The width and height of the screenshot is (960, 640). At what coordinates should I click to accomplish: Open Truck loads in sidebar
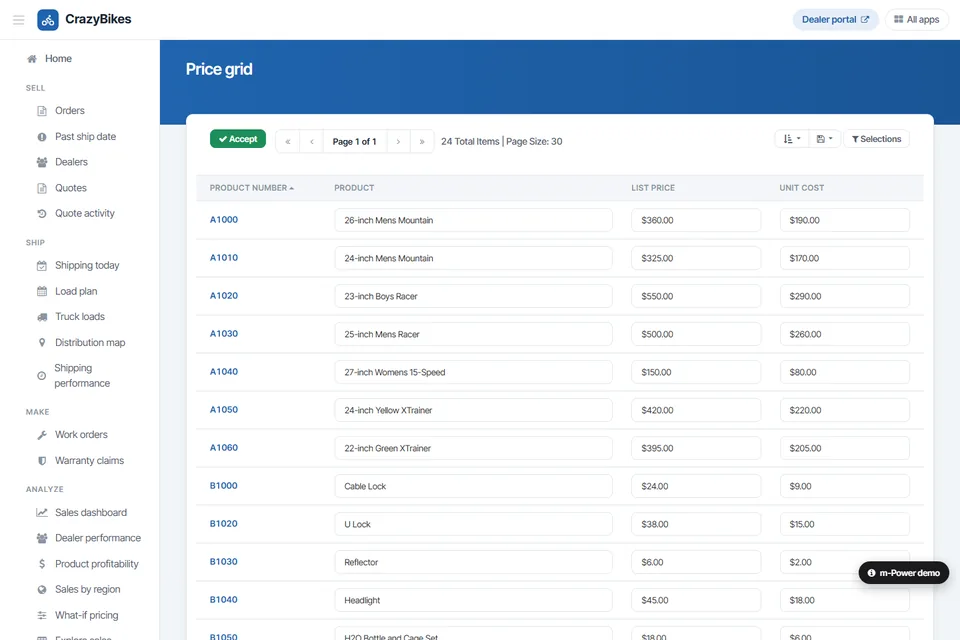(x=80, y=317)
